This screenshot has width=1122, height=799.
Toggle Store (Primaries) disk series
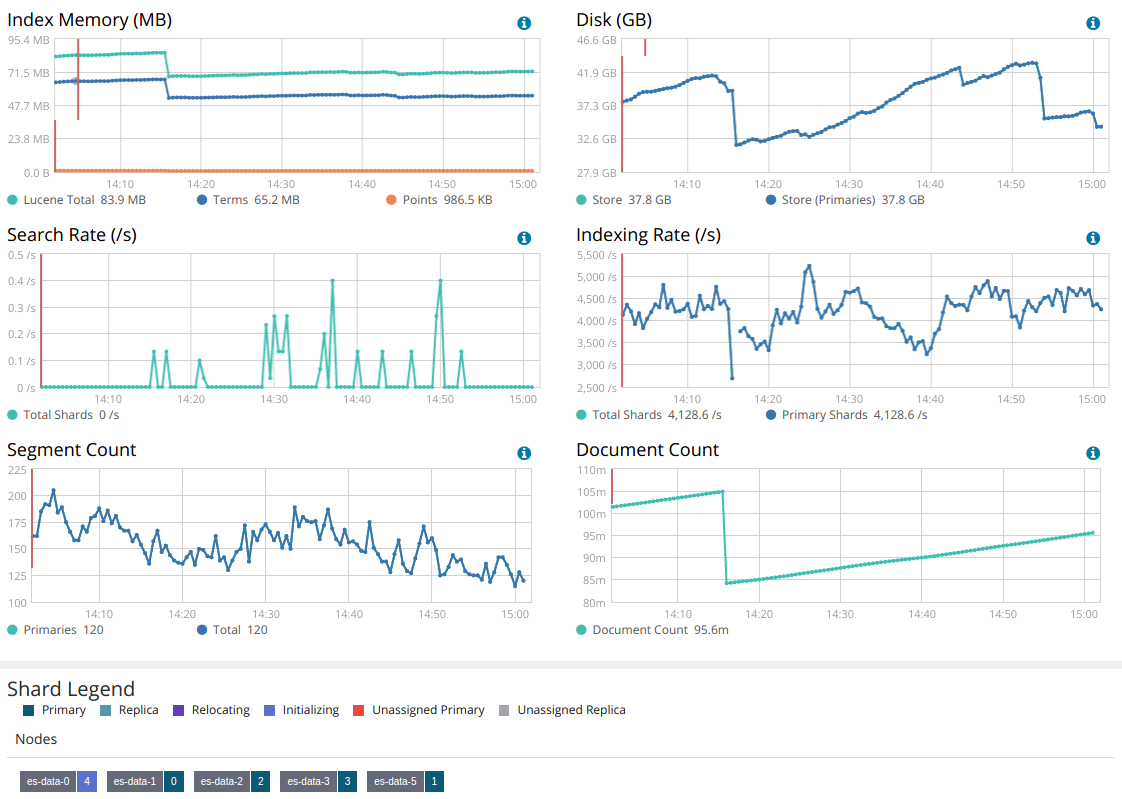click(843, 200)
